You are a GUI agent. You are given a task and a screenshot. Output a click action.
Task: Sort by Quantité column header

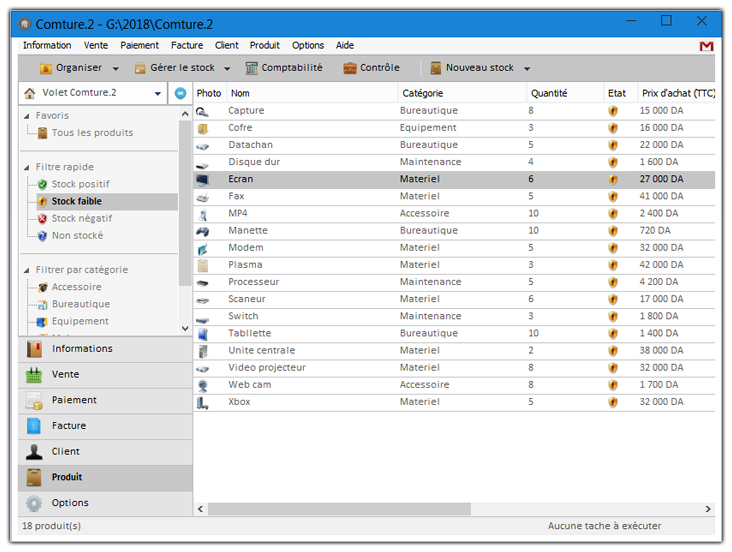(549, 93)
